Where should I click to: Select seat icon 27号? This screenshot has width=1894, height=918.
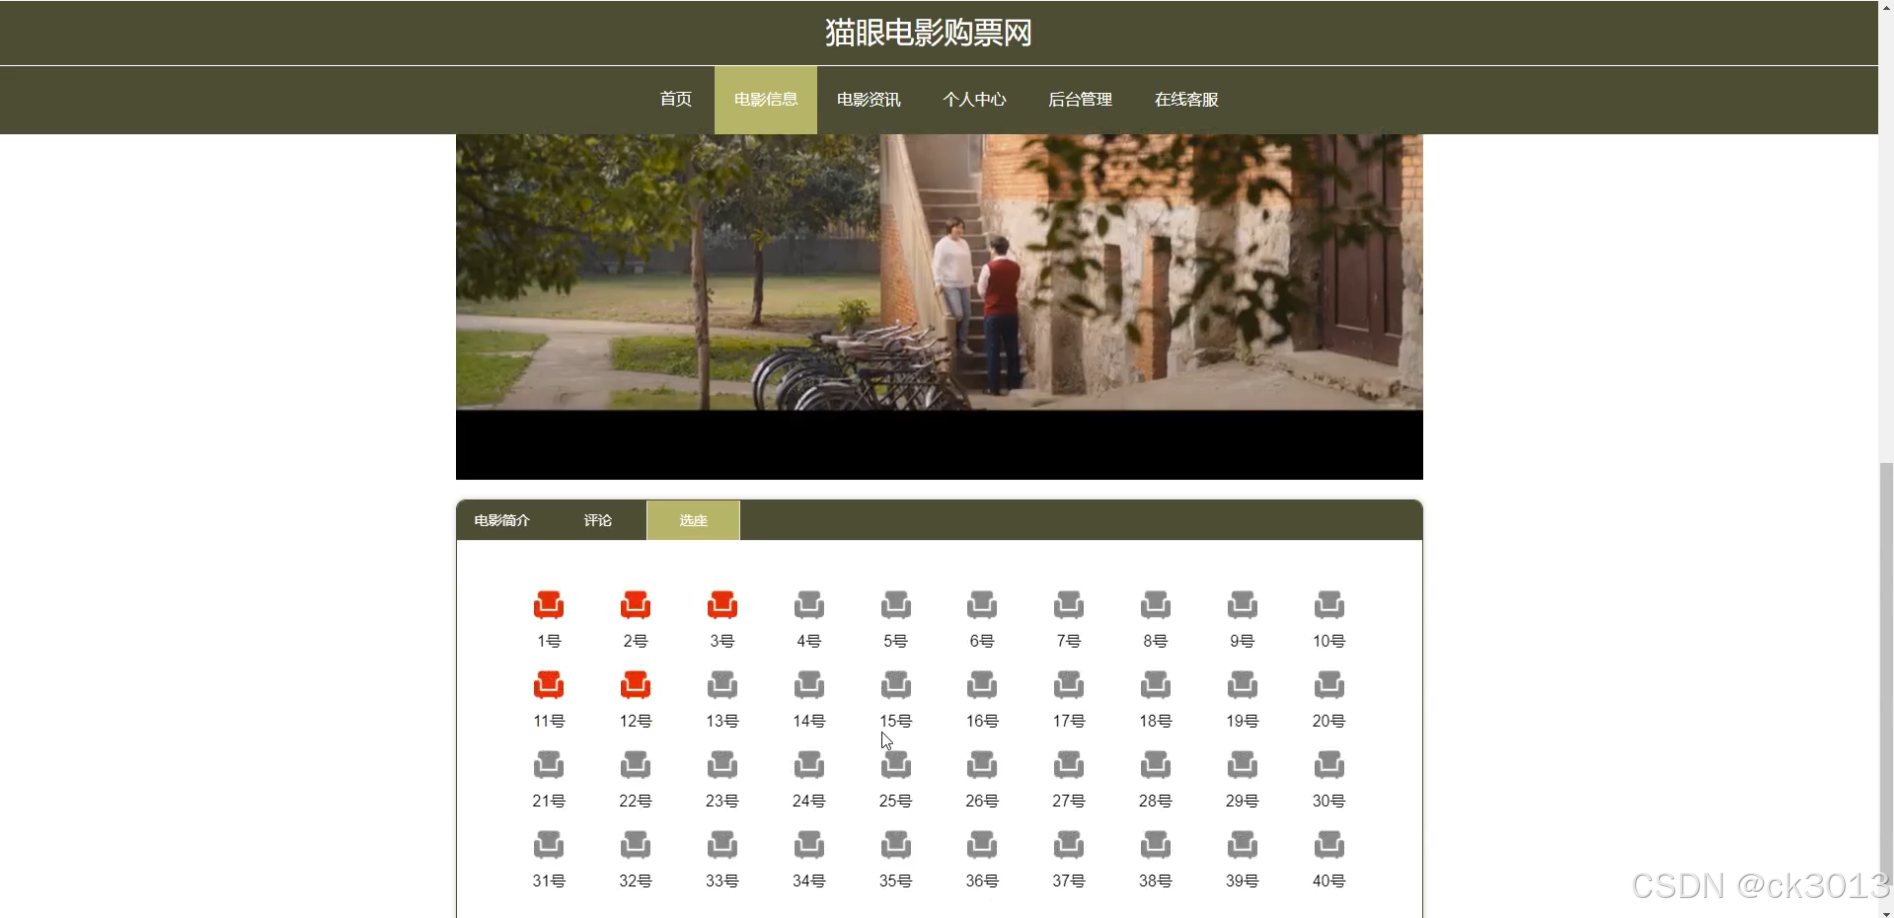pos(1069,765)
